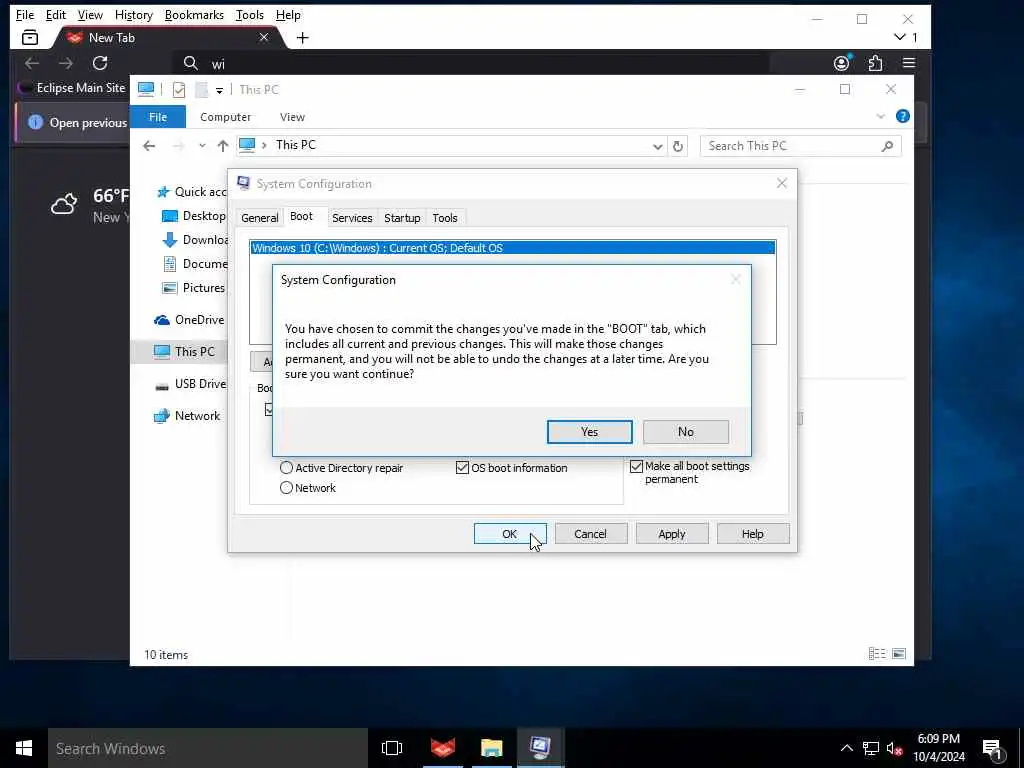Expand the address bar history dropdown
1024x768 pixels.
pos(658,146)
